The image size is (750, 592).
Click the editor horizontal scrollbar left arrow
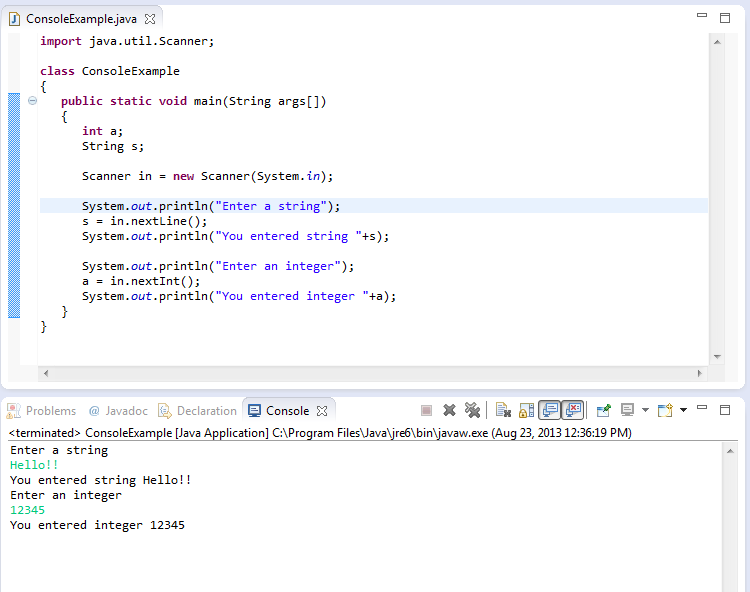click(x=46, y=373)
